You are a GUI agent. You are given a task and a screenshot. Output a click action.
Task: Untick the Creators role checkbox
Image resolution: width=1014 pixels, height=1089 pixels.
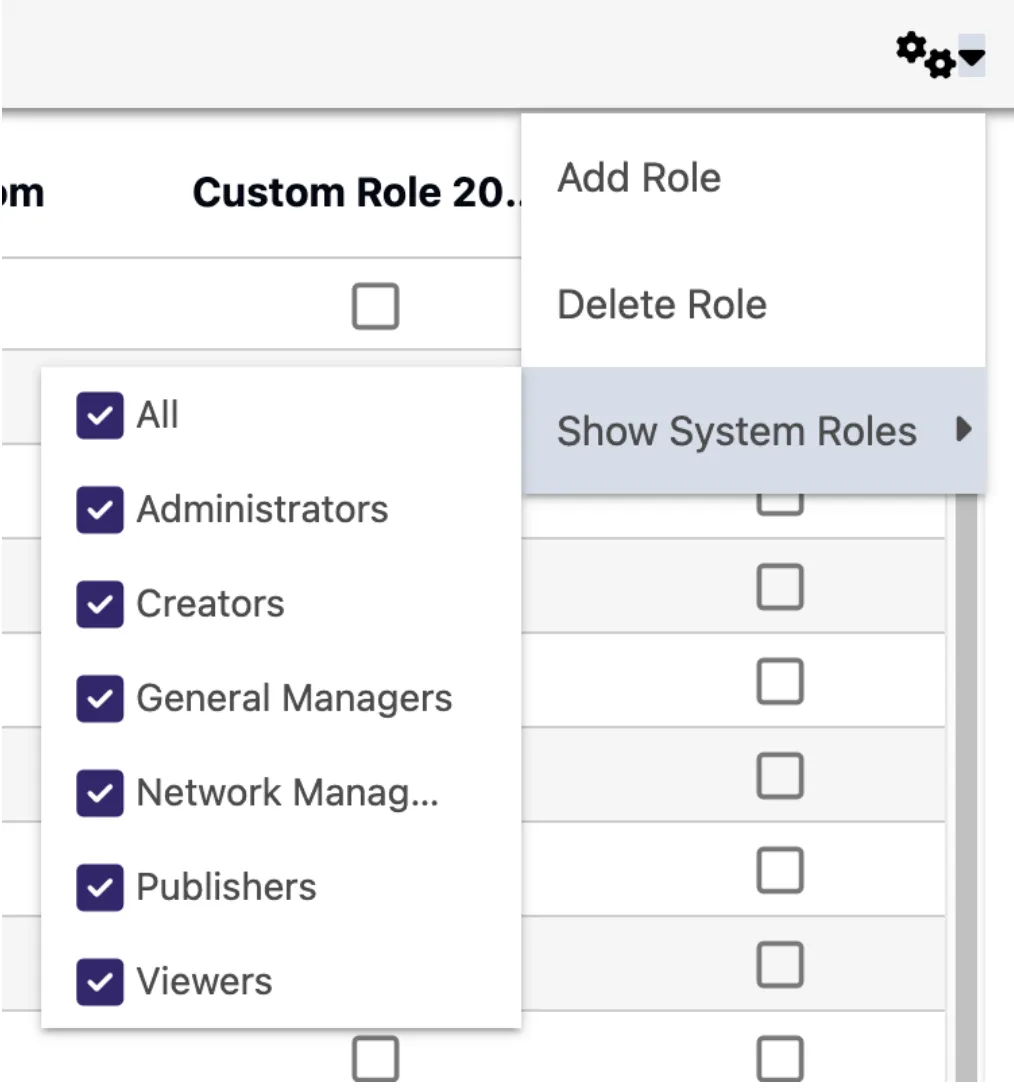point(100,604)
